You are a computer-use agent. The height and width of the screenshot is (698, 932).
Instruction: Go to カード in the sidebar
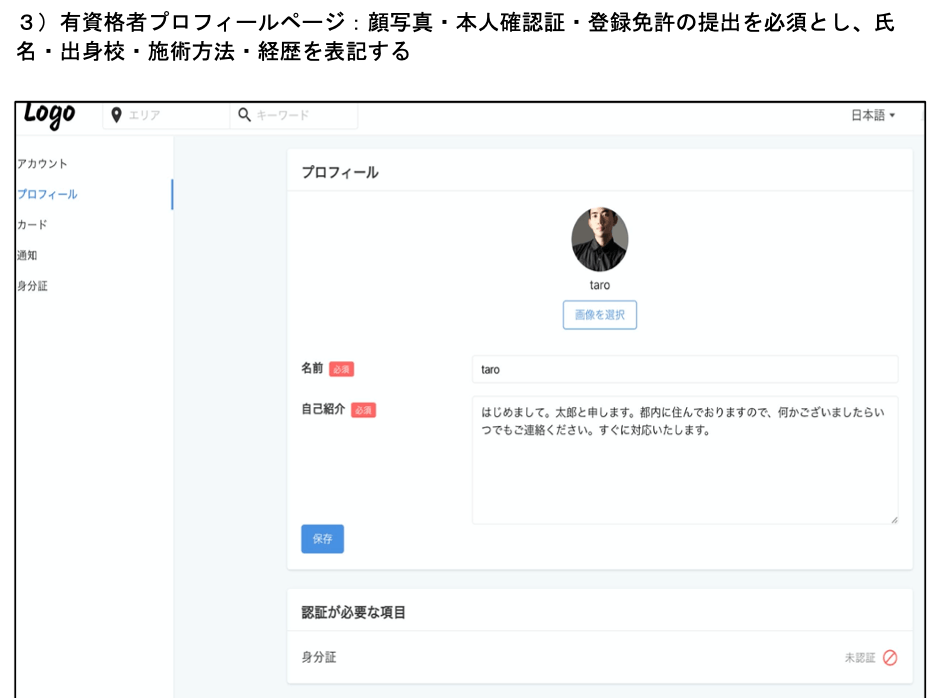32,225
